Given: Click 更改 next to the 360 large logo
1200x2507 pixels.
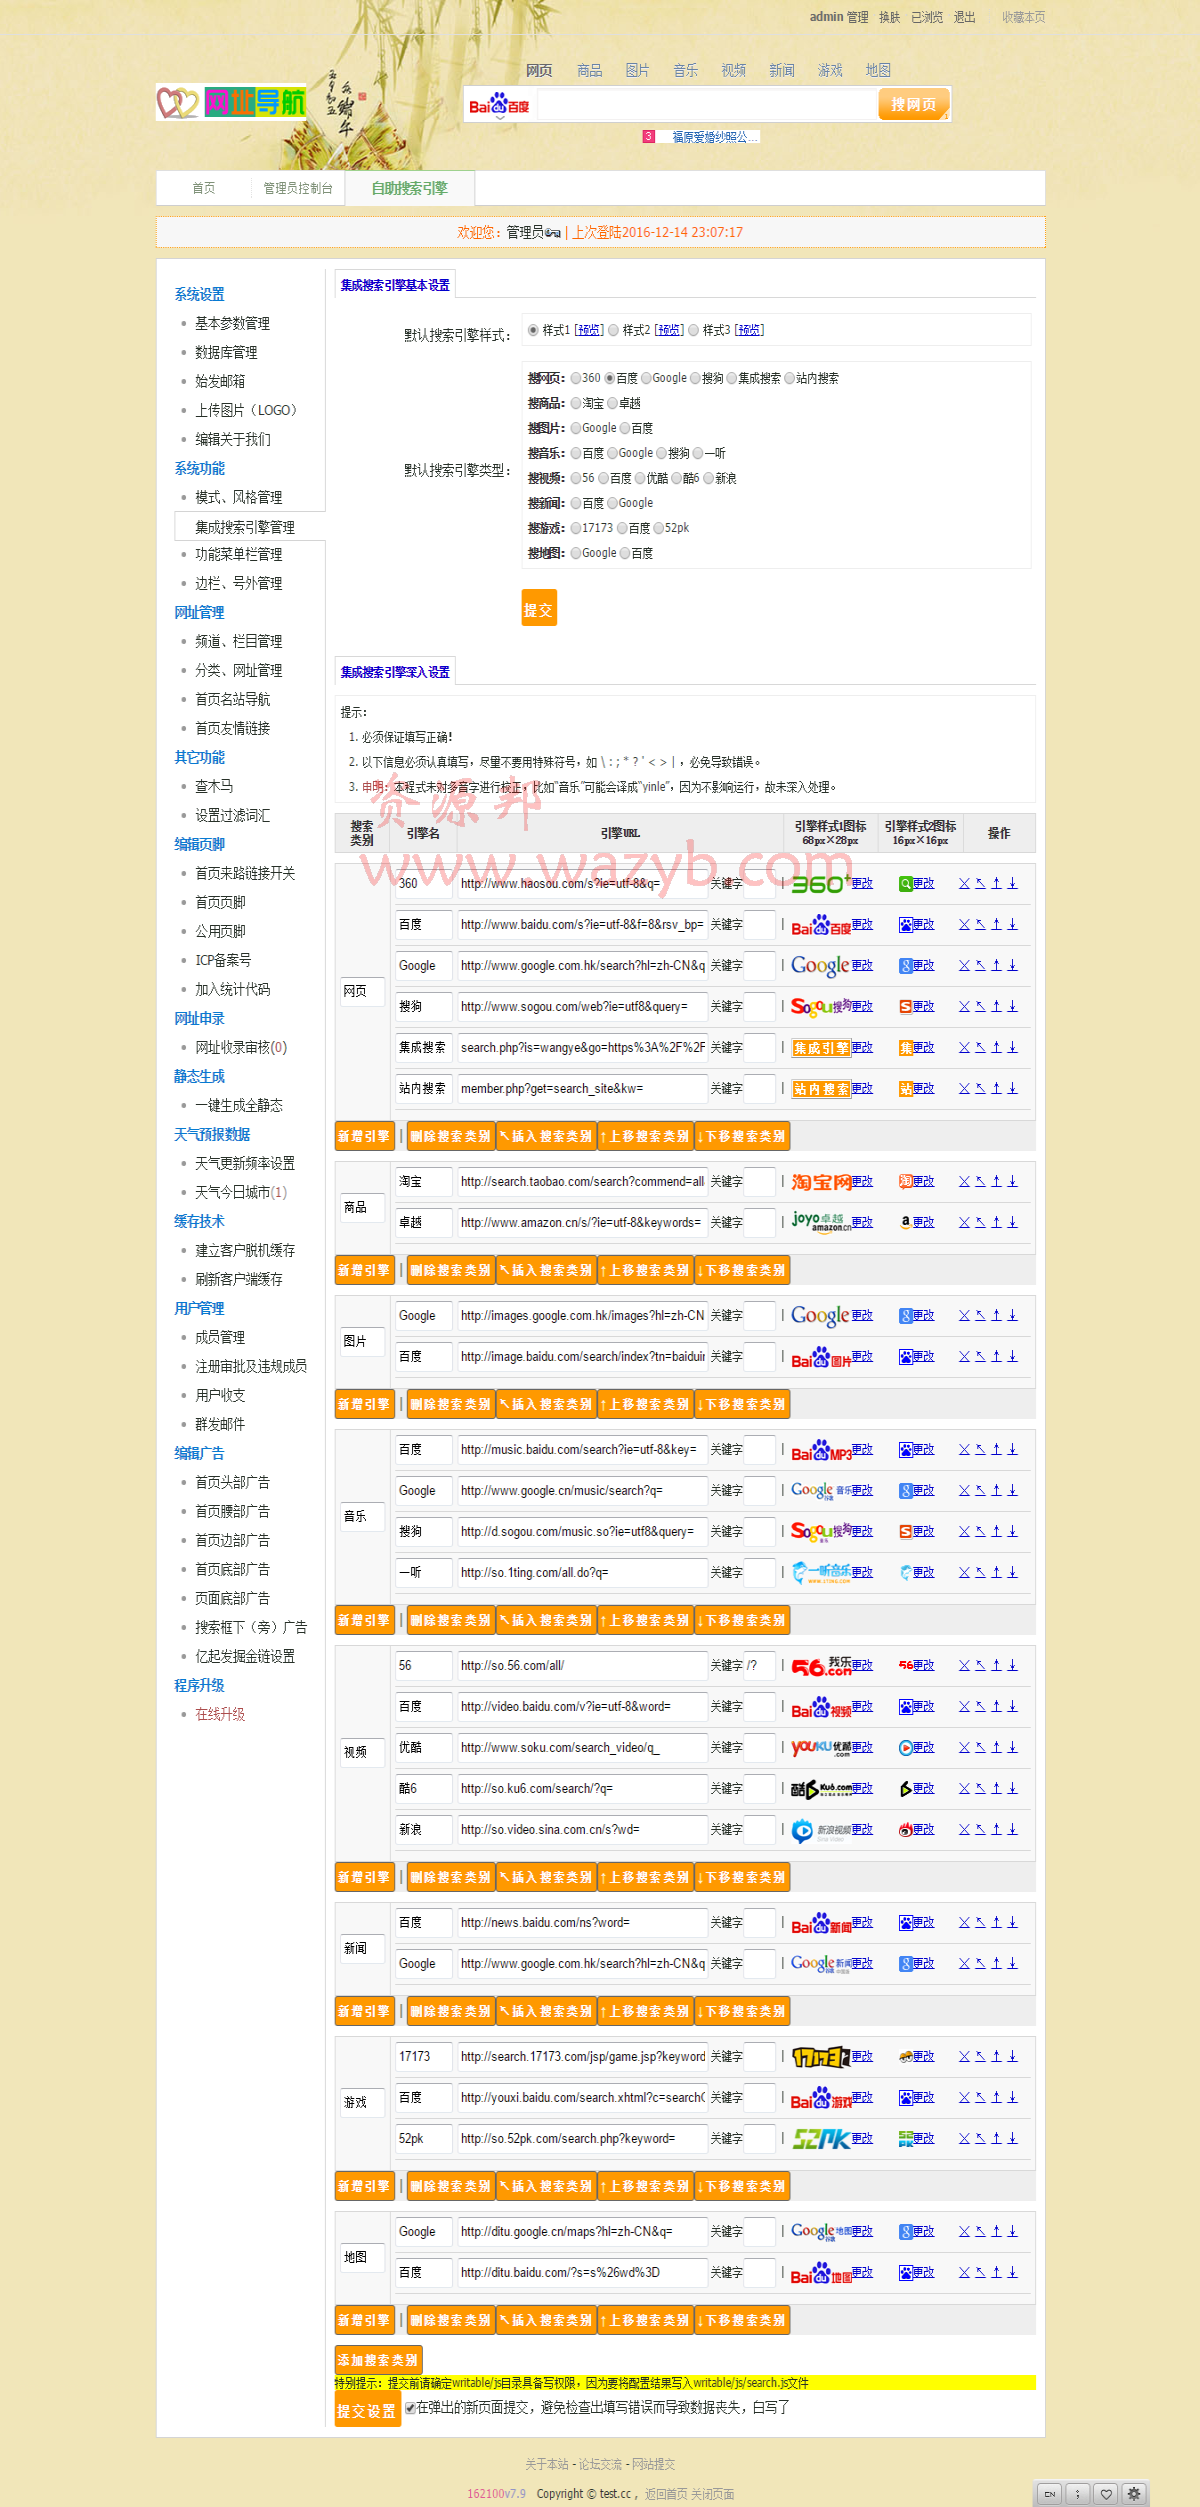Looking at the screenshot, I should coord(862,883).
